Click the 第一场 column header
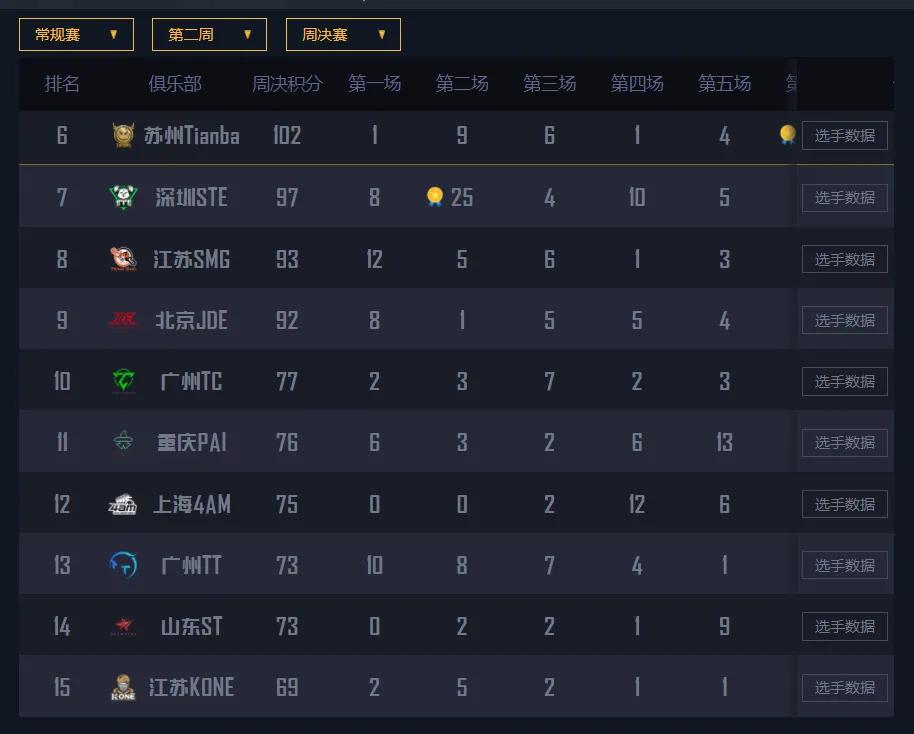Viewport: 914px width, 734px height. coord(375,84)
